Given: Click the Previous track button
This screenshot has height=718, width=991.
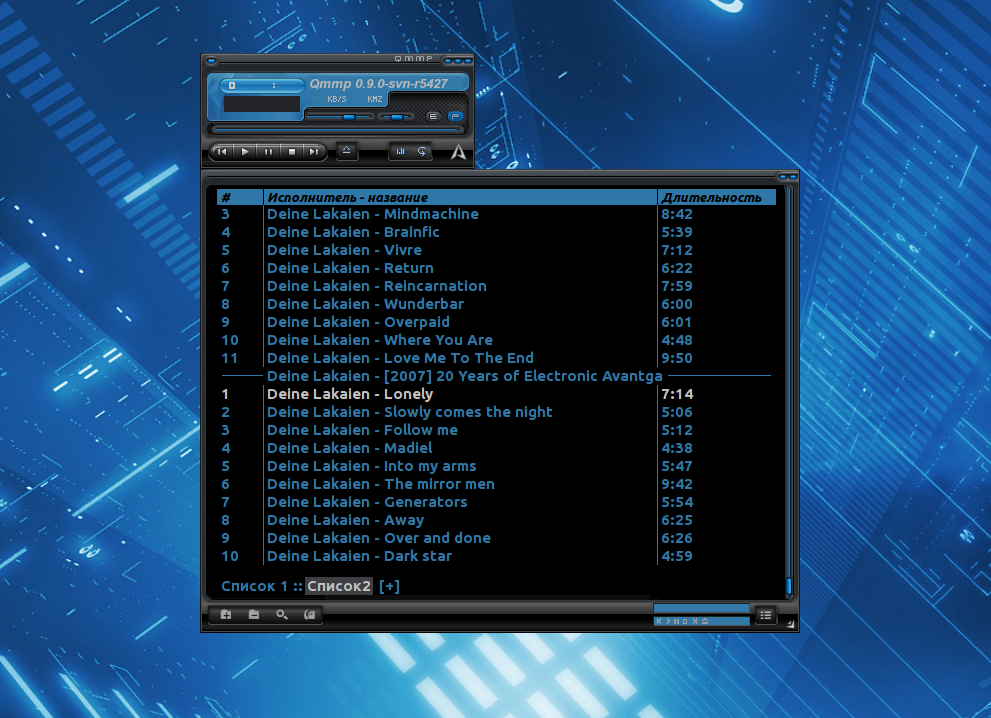Looking at the screenshot, I should click(222, 152).
